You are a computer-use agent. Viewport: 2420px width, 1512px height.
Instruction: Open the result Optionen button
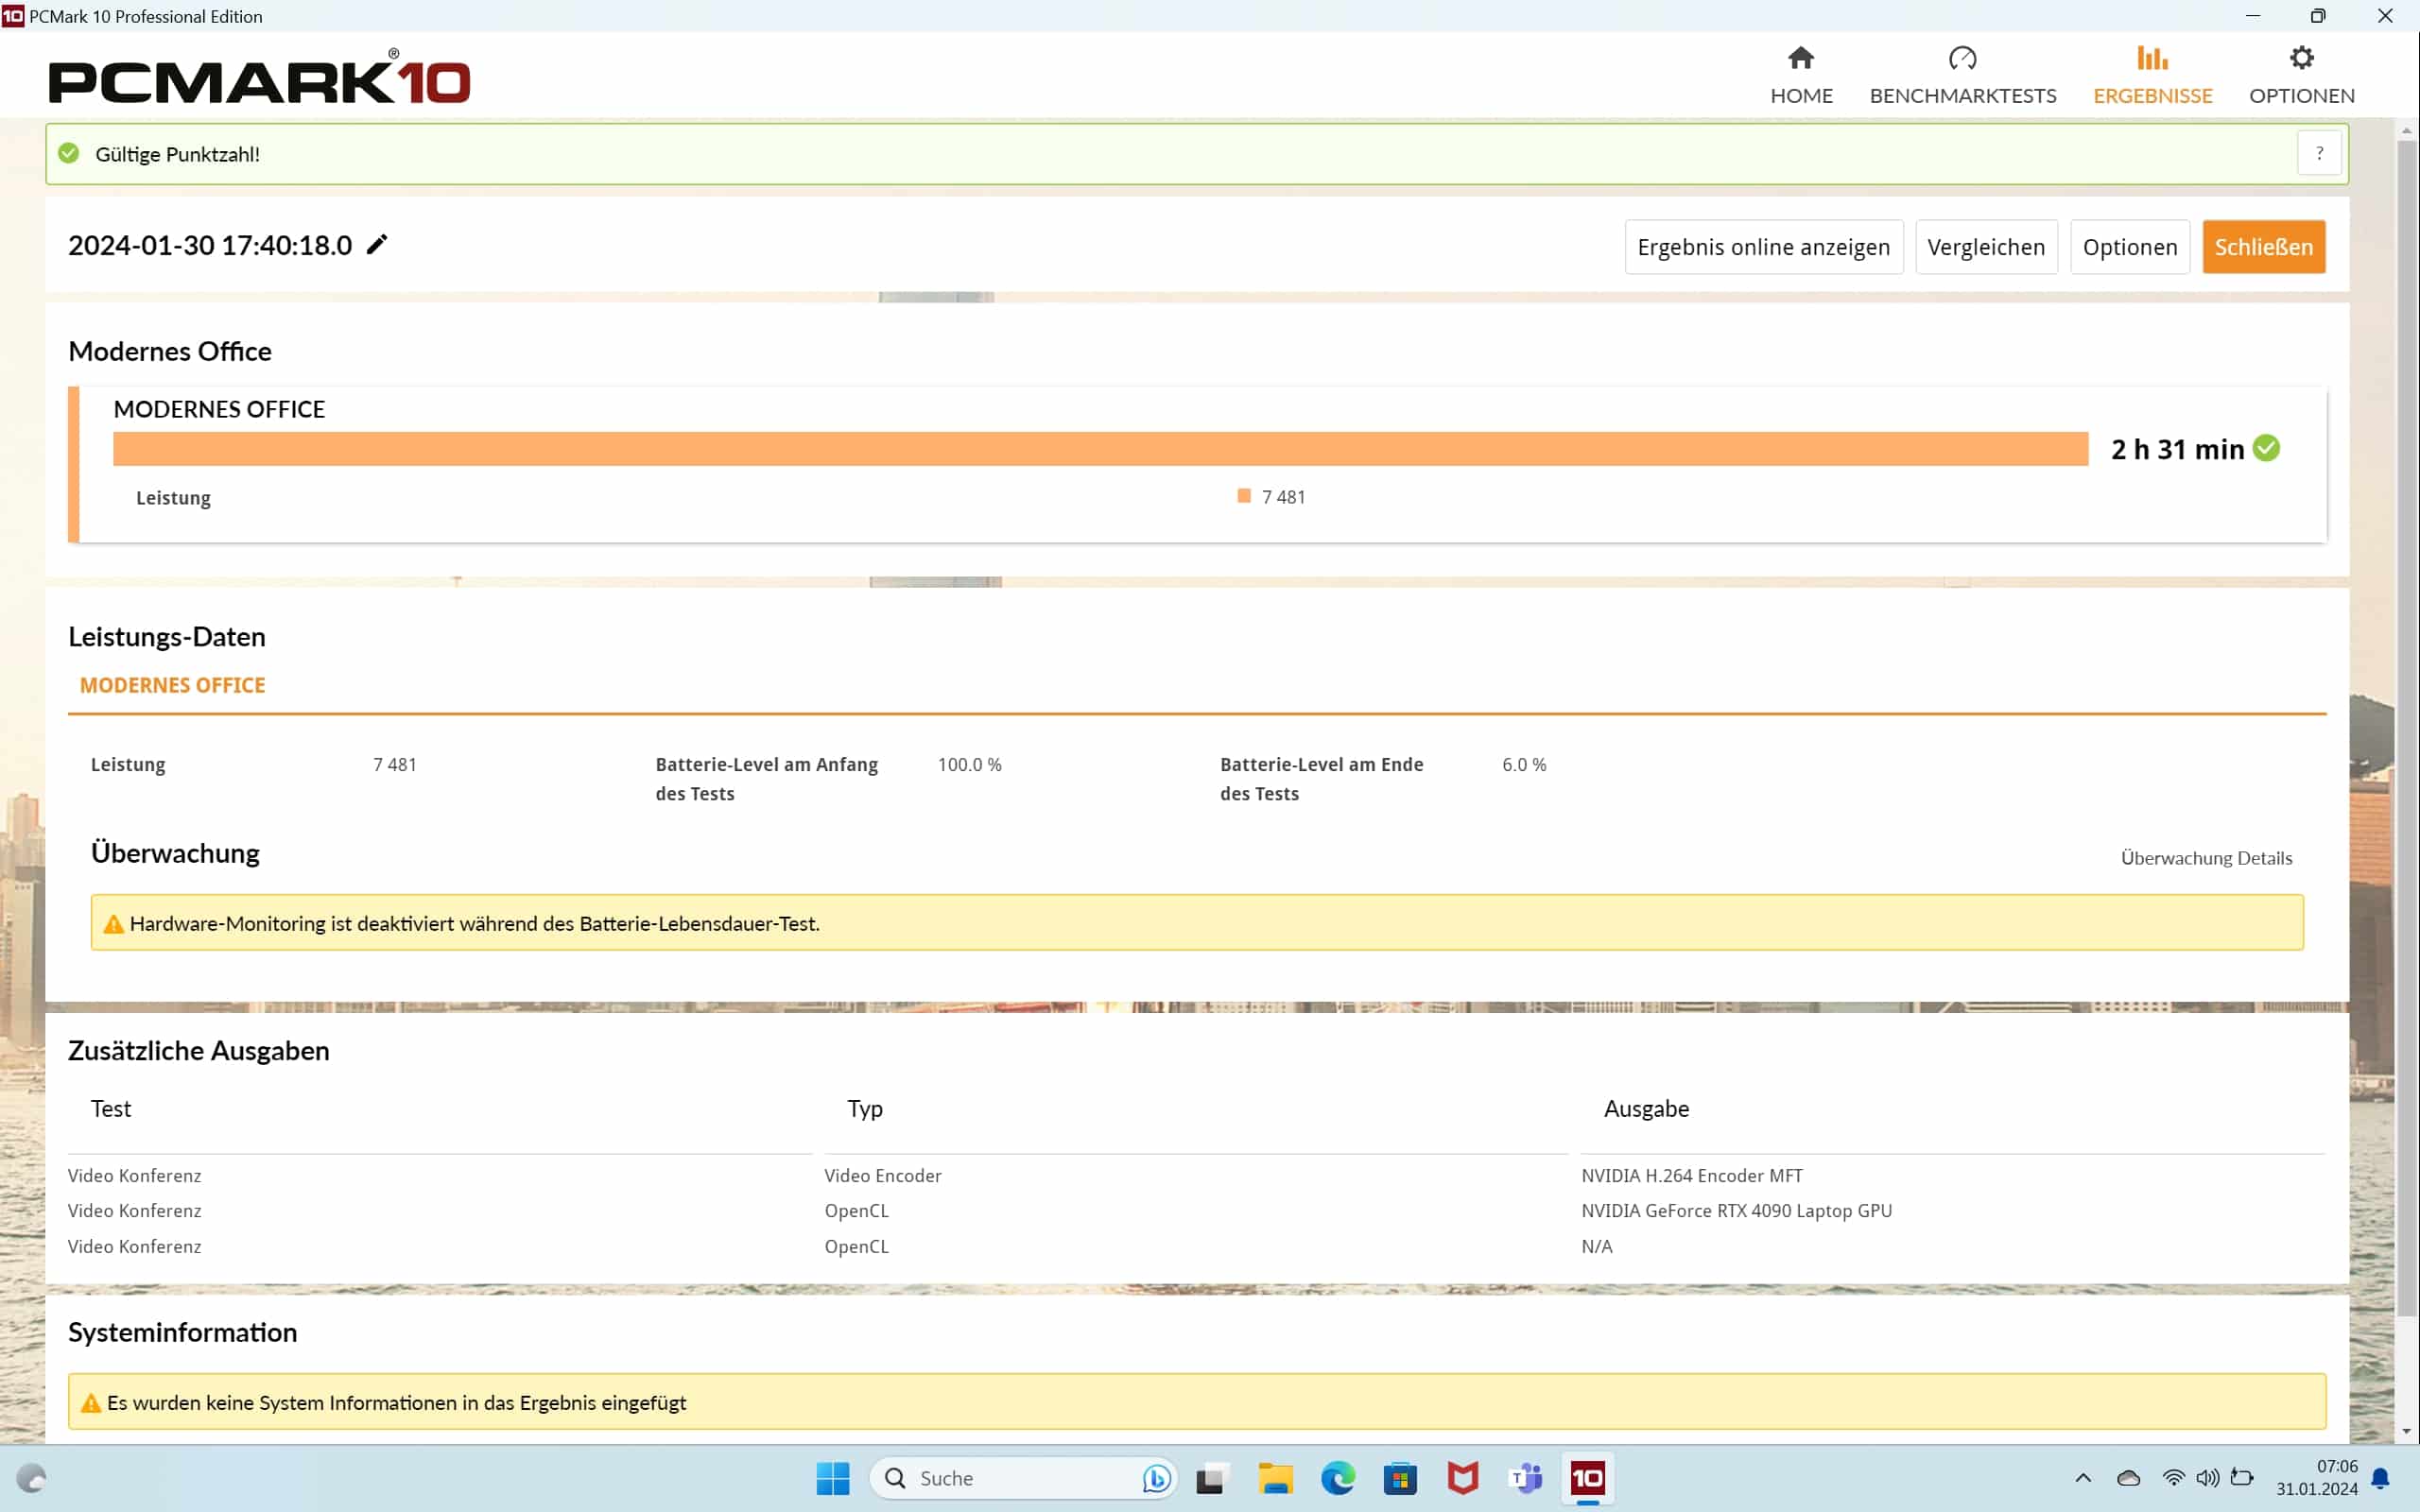[2129, 247]
